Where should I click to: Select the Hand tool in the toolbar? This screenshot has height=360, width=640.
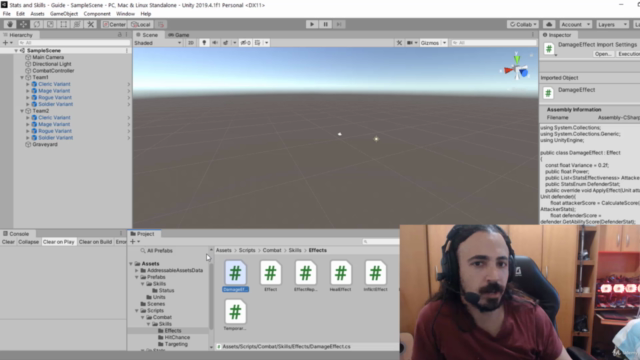[10, 24]
